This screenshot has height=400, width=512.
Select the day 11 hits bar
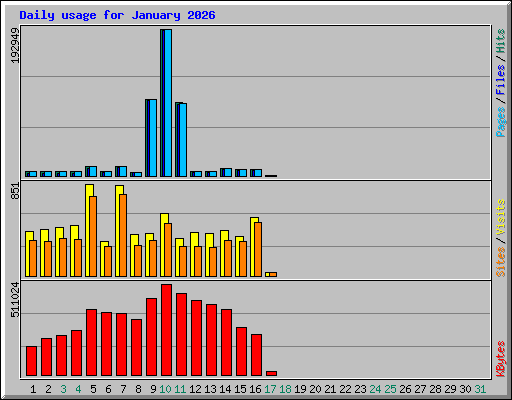pos(181,139)
